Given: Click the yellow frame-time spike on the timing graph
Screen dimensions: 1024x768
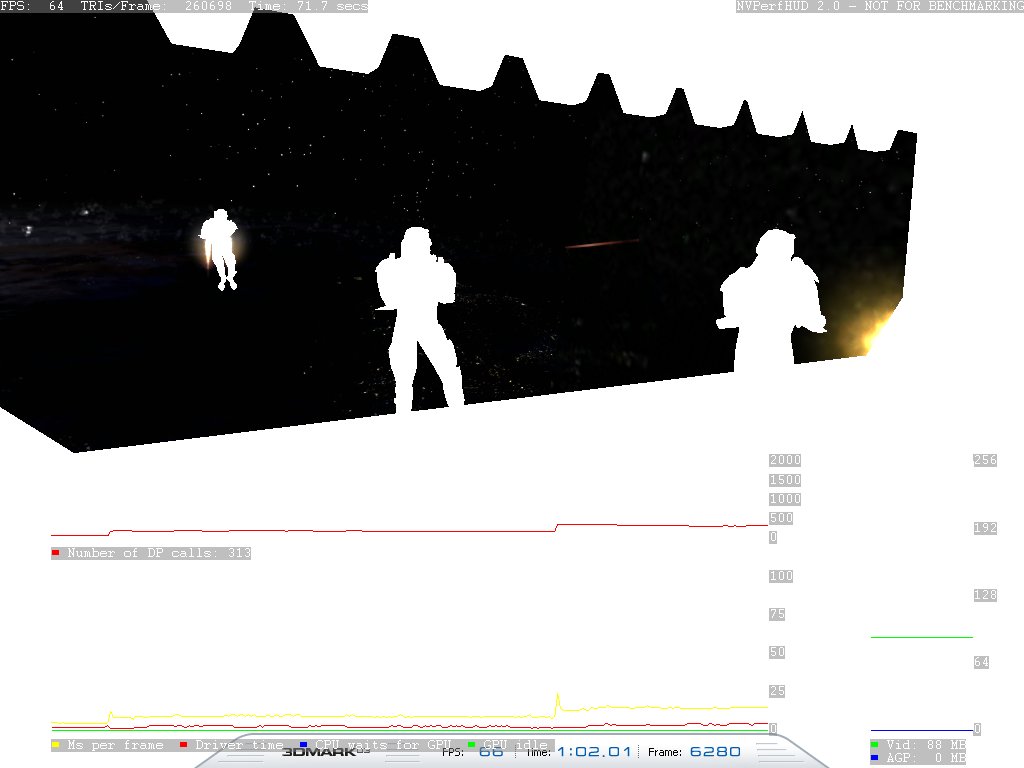Looking at the screenshot, I should click(x=558, y=704).
